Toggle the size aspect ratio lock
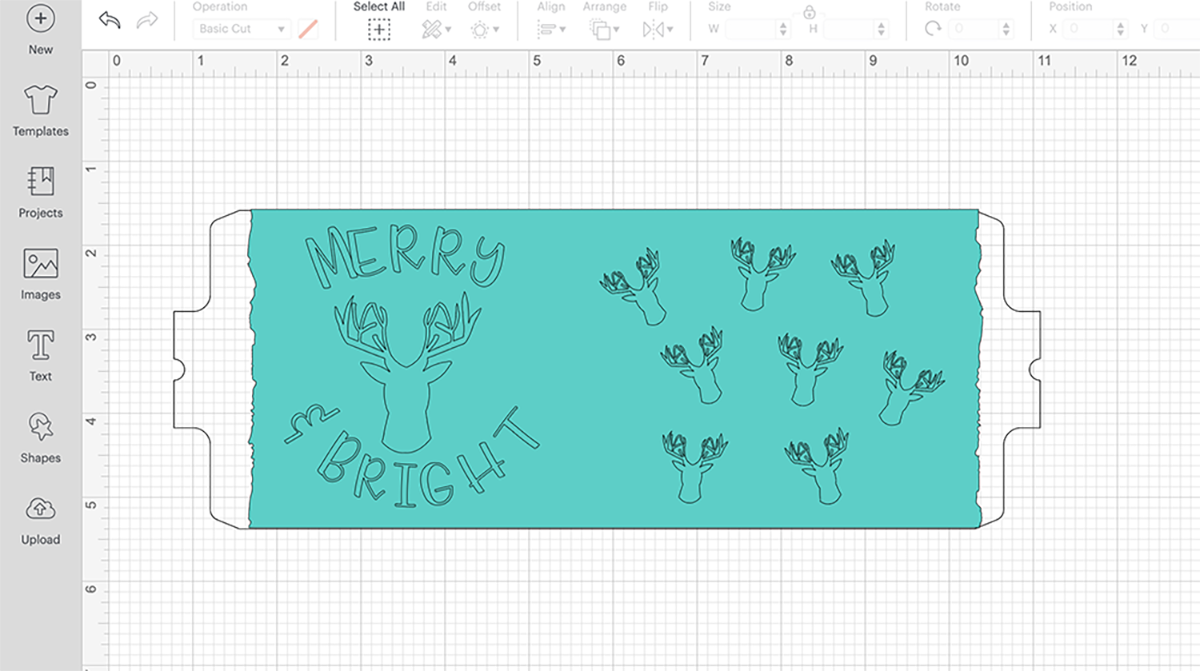This screenshot has height=671, width=1200. pyautogui.click(x=809, y=12)
